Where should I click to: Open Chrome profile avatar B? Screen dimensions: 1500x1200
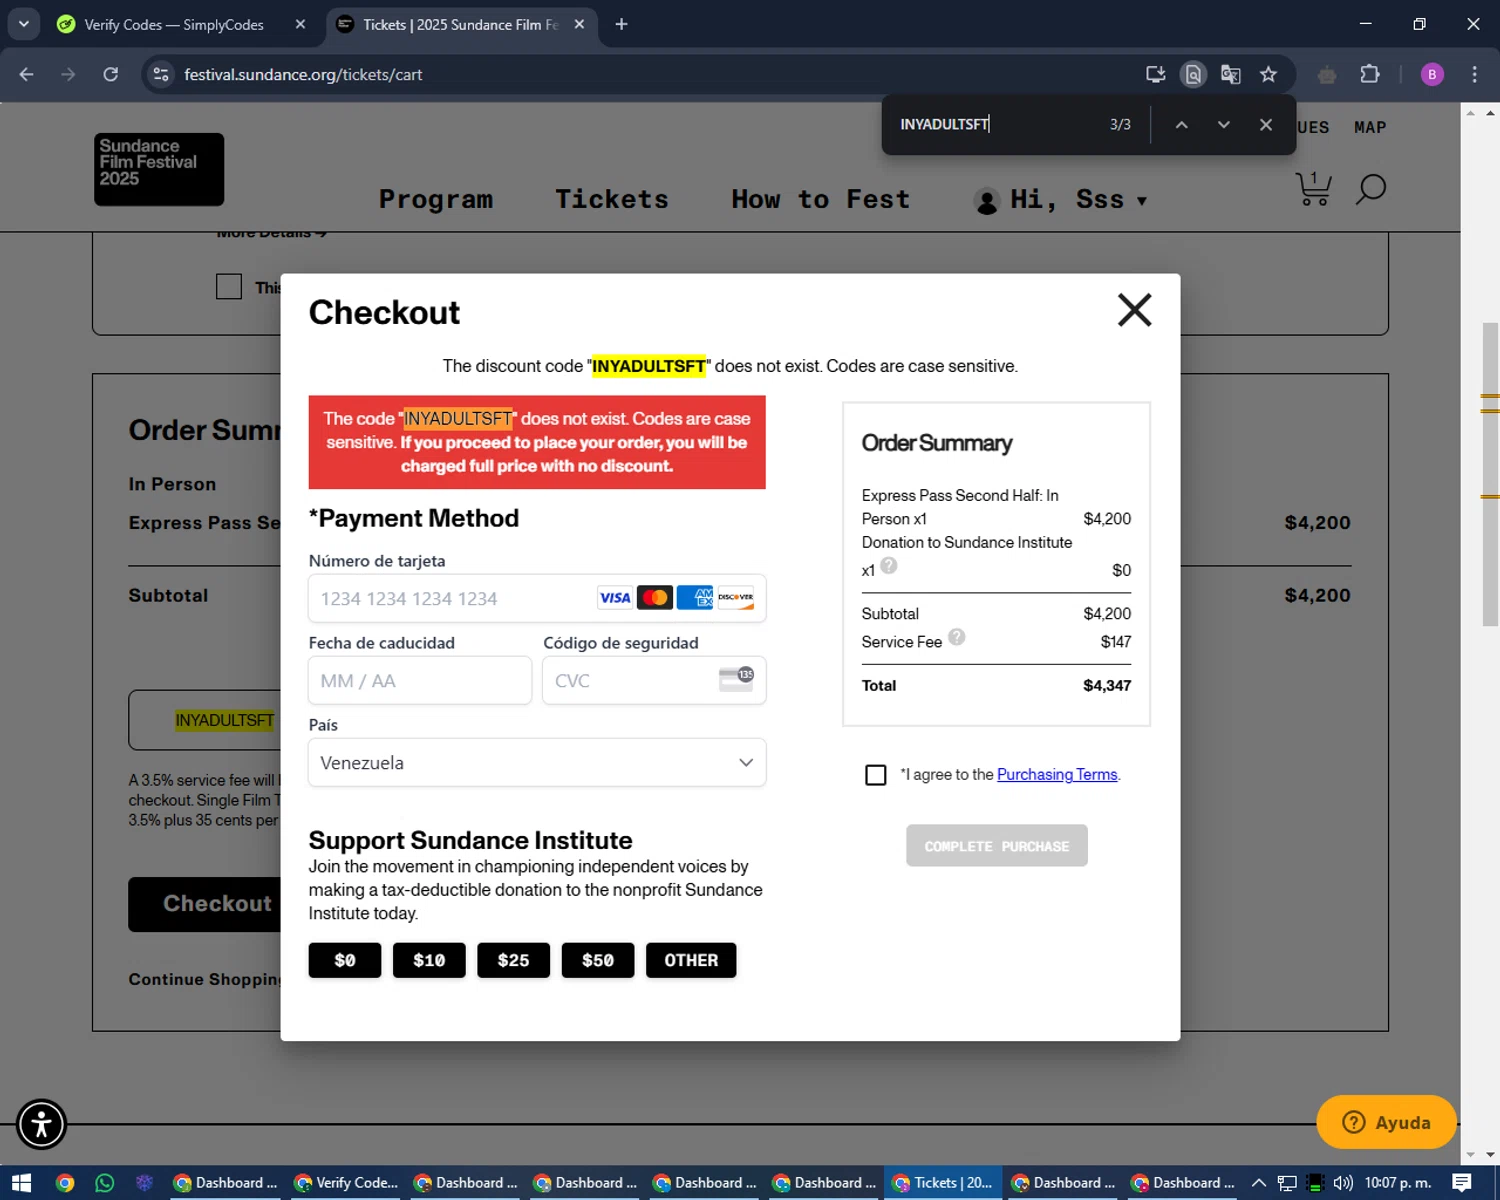pyautogui.click(x=1432, y=74)
